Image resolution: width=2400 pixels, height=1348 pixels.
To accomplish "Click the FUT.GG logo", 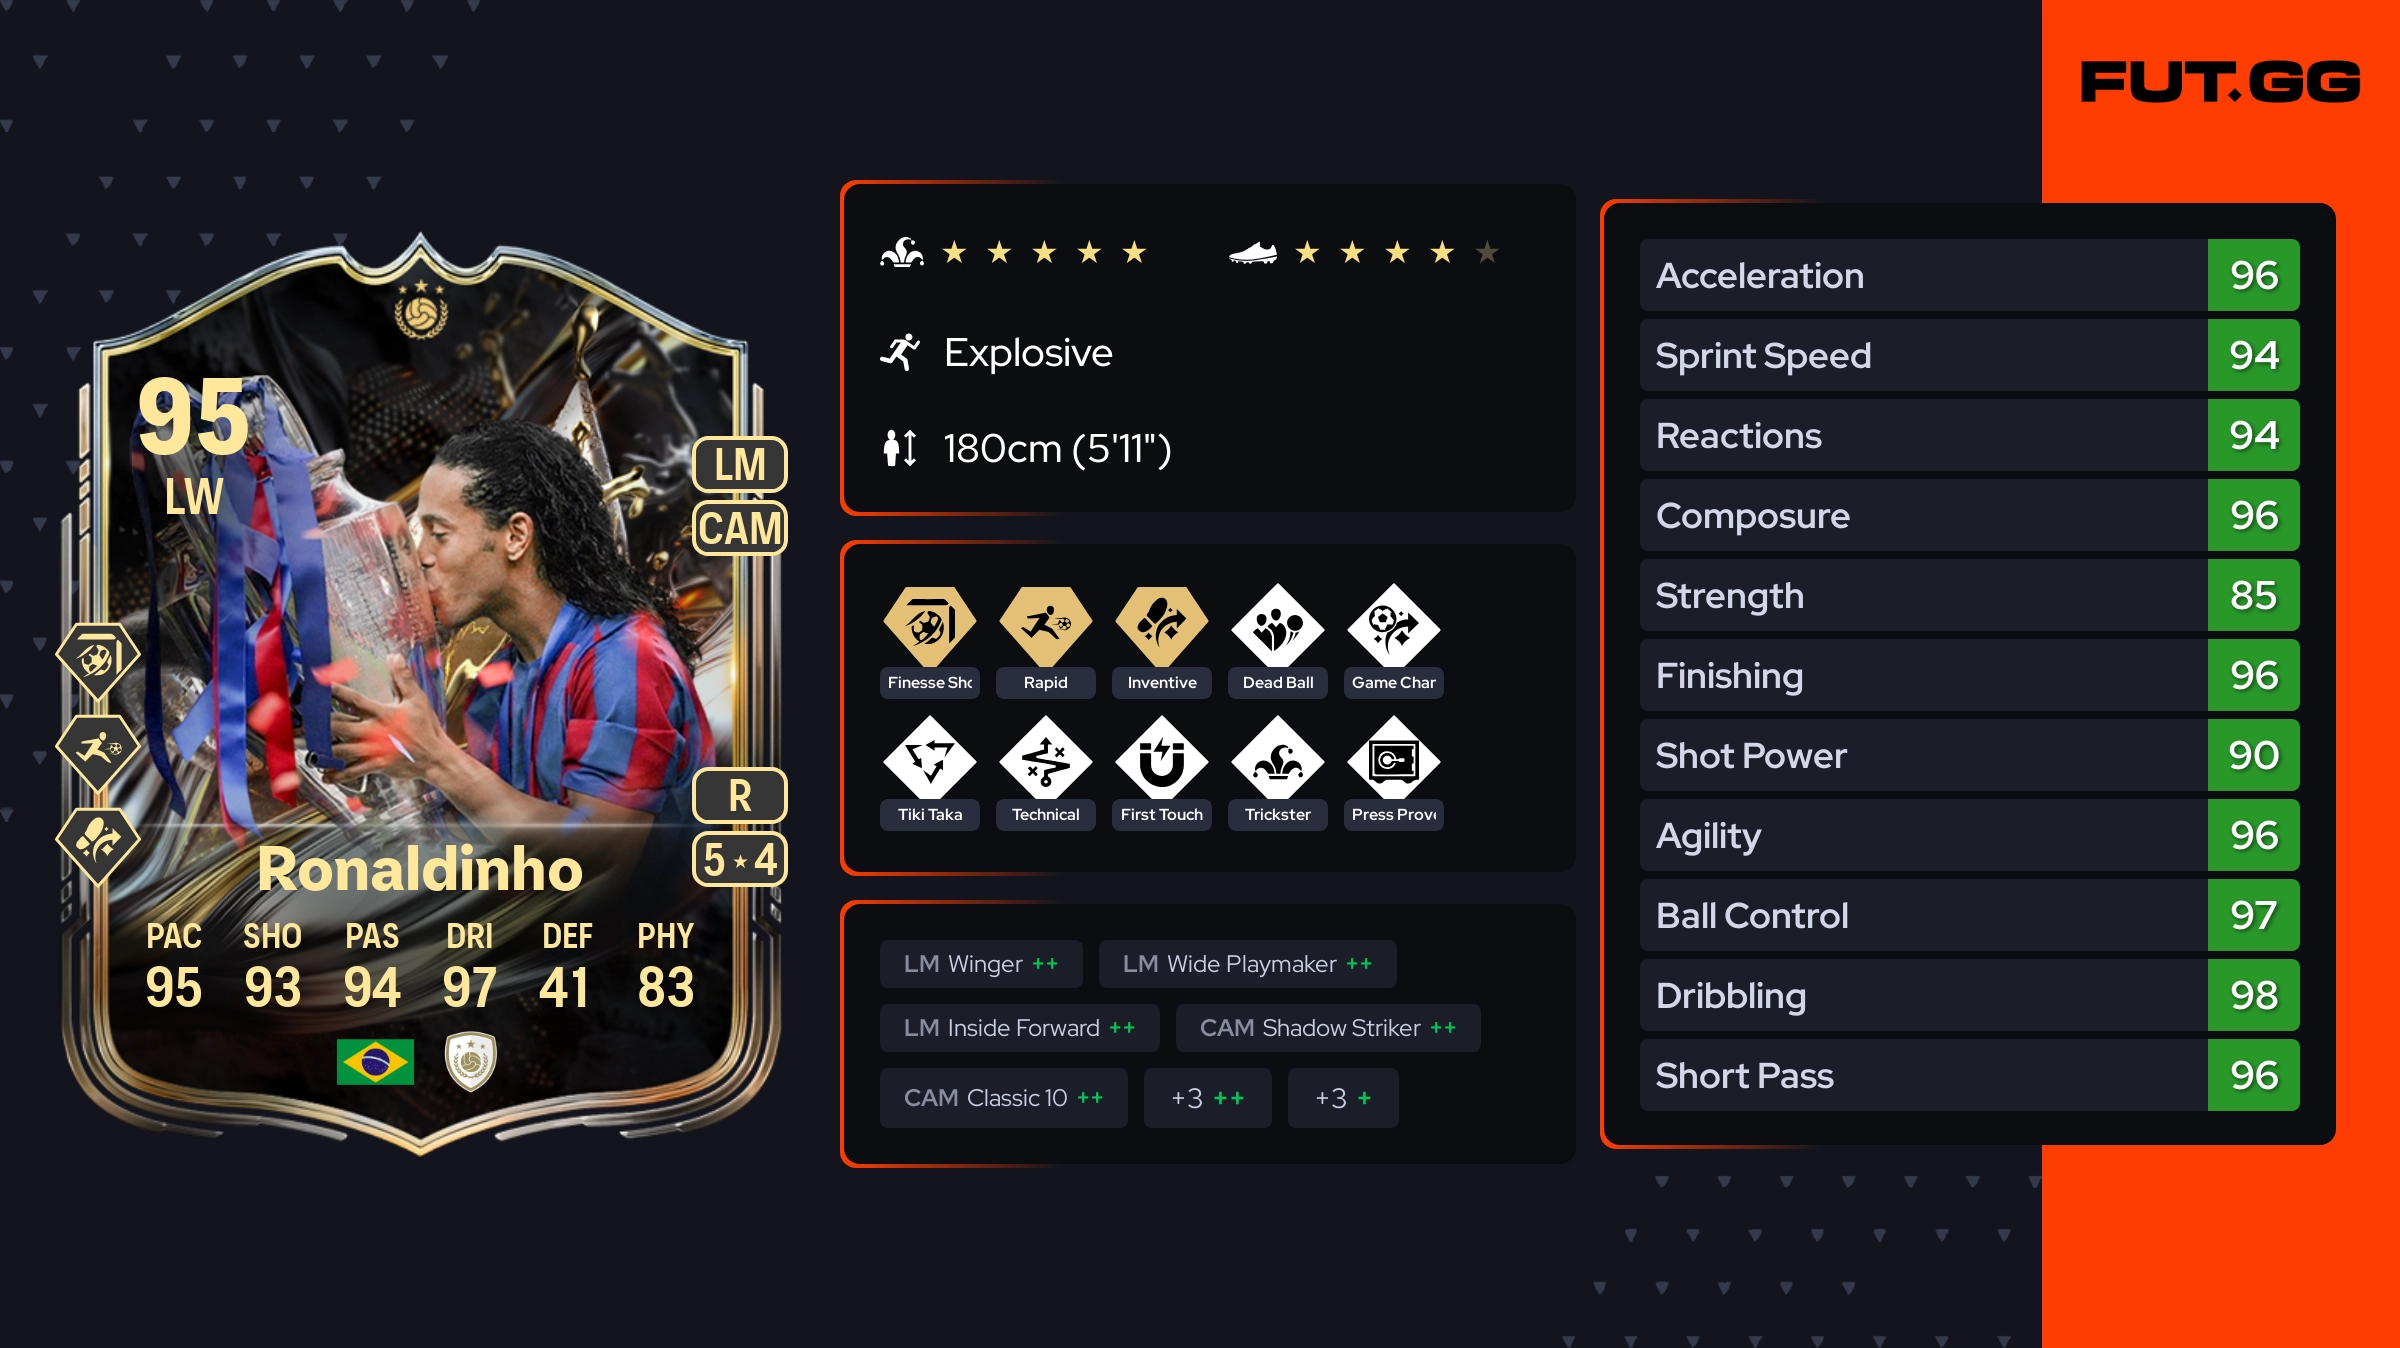I will (2220, 82).
